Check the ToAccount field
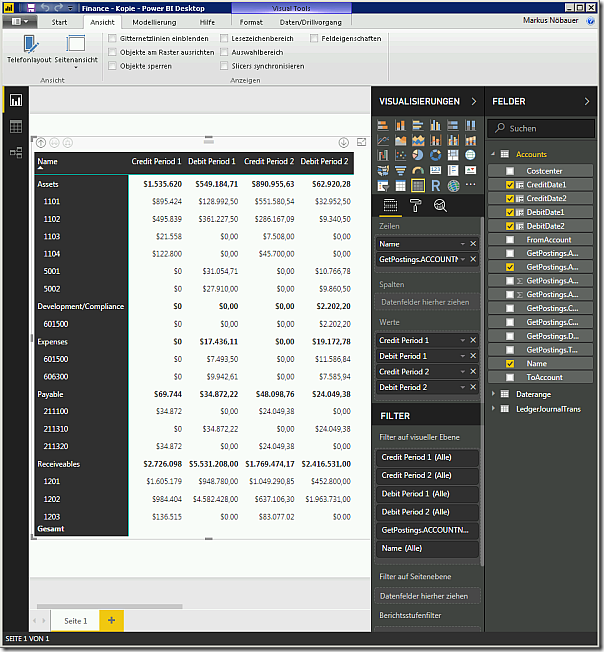This screenshot has width=604, height=652. 510,377
